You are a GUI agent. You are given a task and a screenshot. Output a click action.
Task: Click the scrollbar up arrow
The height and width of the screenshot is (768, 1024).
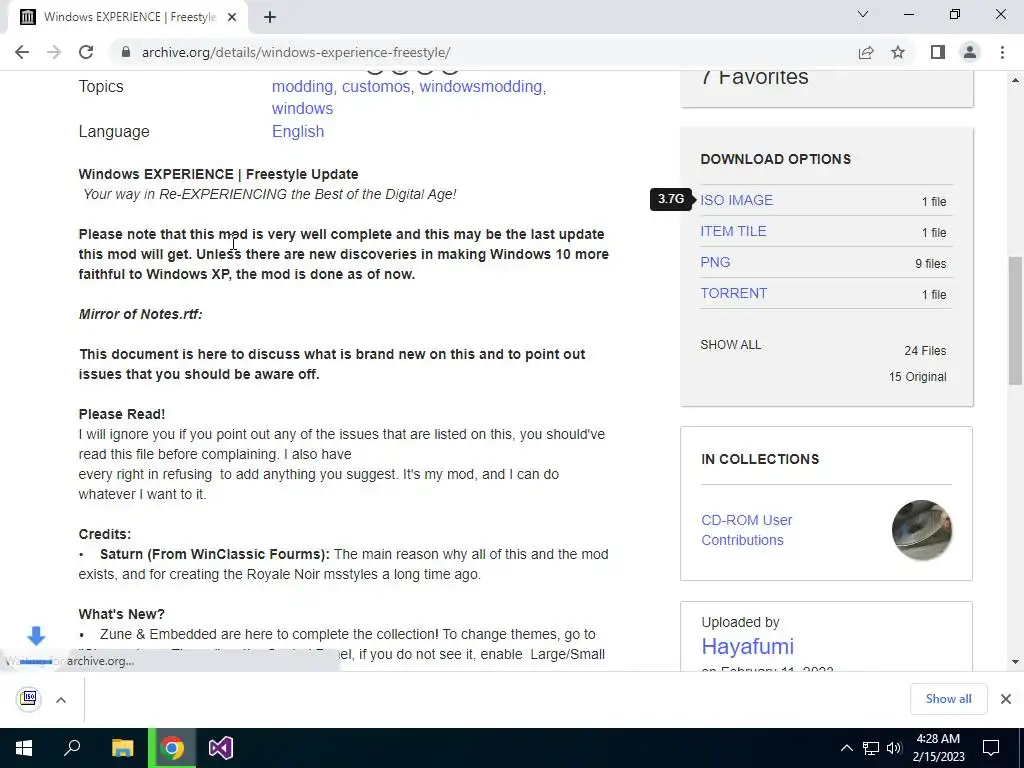click(x=1015, y=80)
